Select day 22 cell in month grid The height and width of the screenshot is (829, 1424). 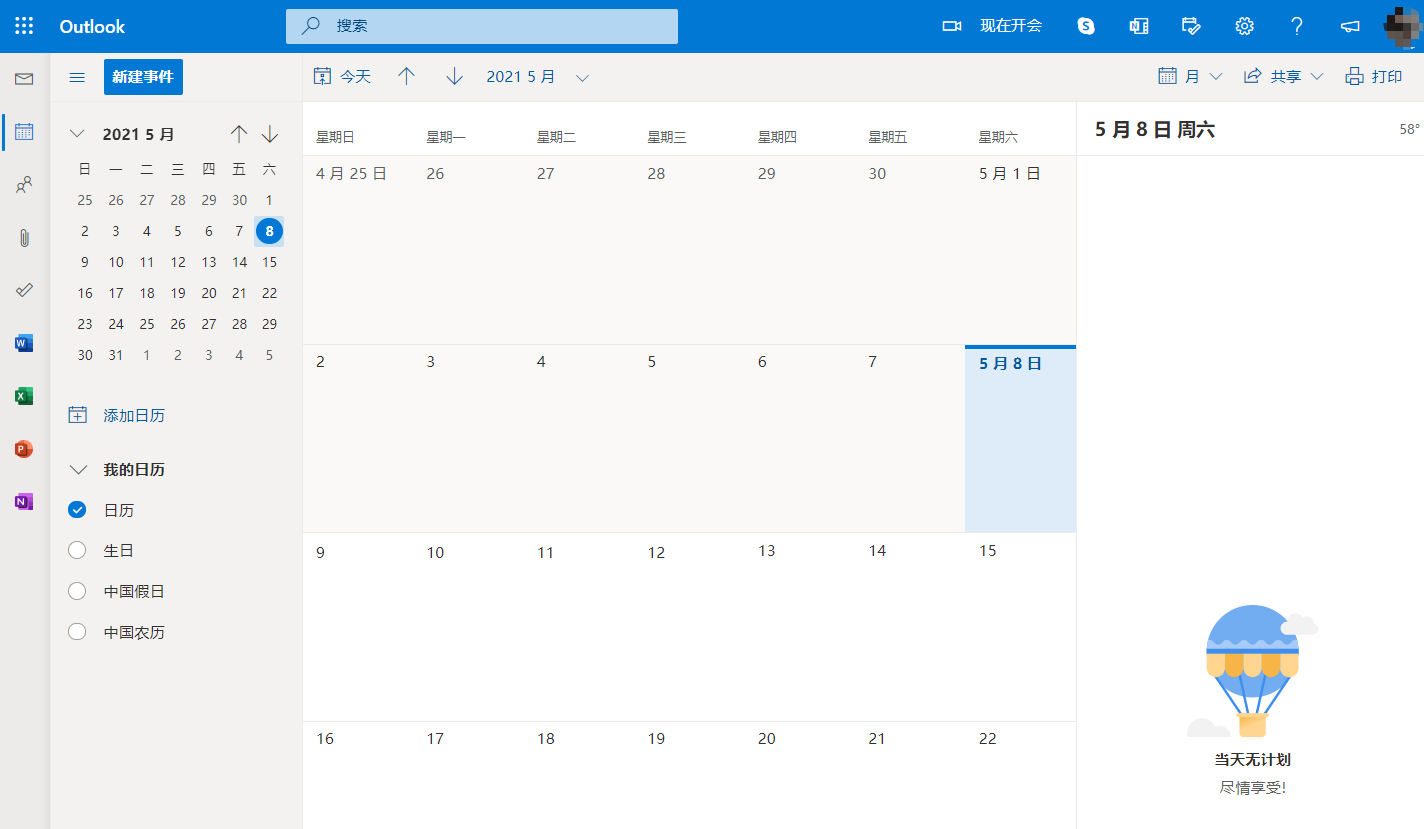pos(1020,775)
